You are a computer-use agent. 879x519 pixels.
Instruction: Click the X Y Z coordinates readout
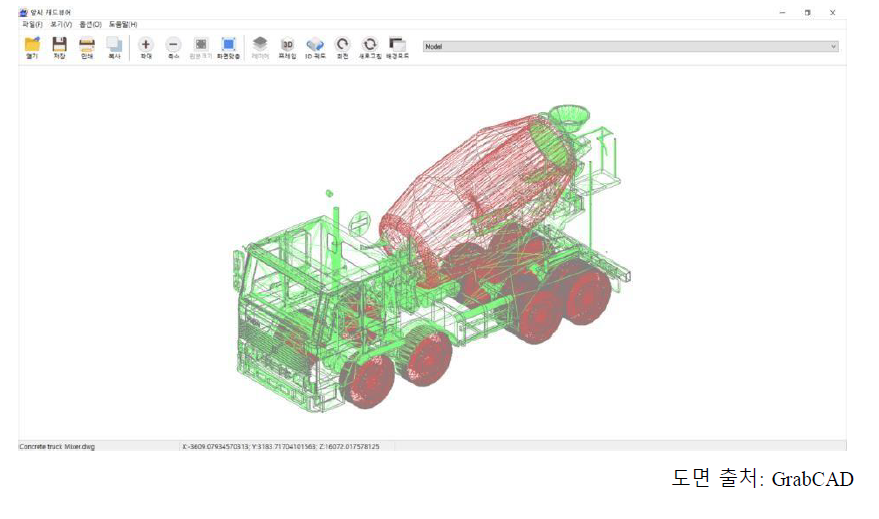281,447
